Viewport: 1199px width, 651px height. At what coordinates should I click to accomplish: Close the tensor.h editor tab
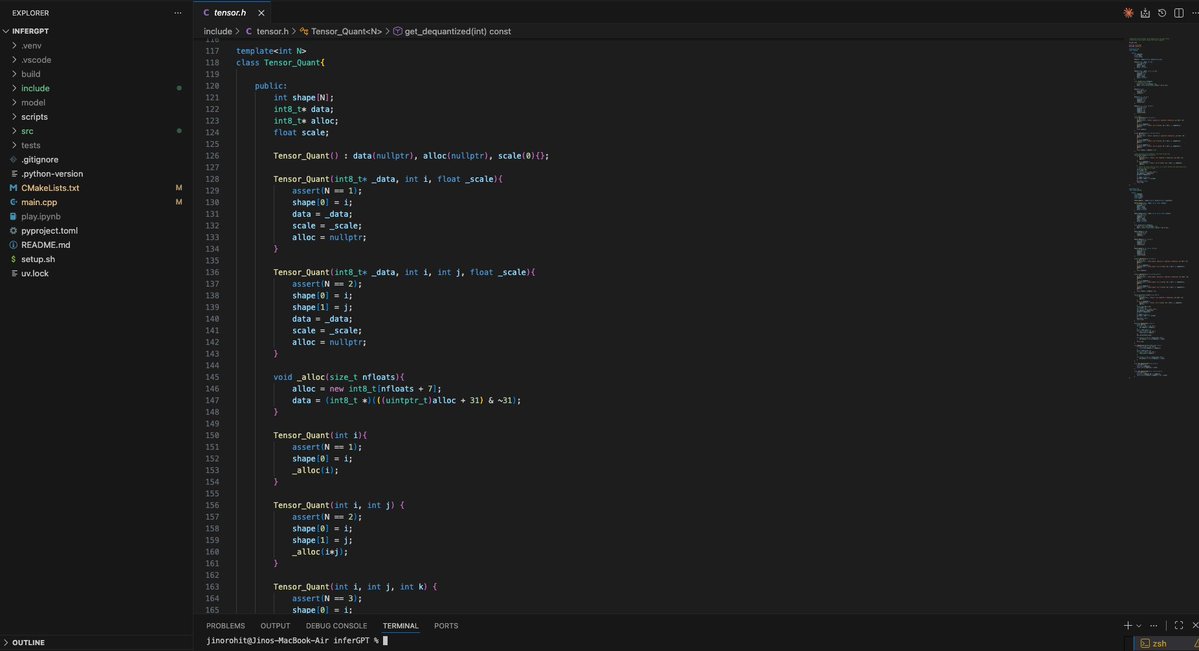[261, 13]
